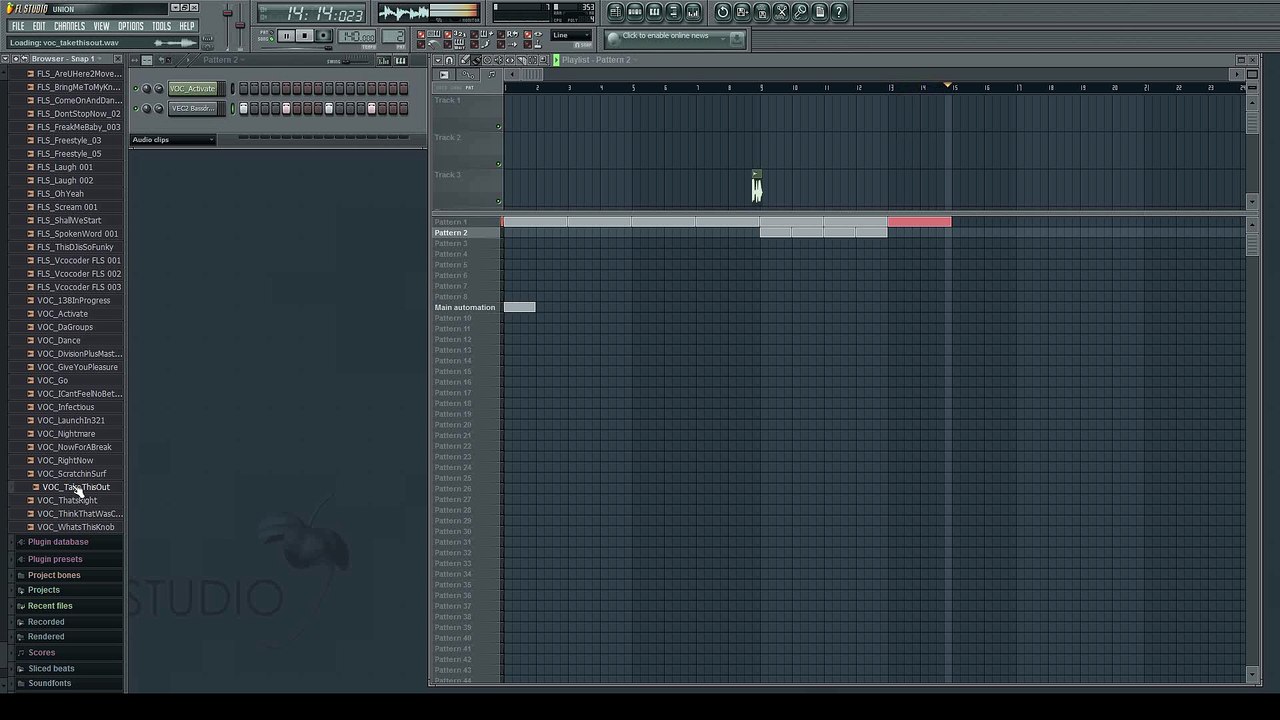Screen dimensions: 1280x720
Task: Select the VOC_TakeThisOut sample in browser
Action: pos(76,487)
